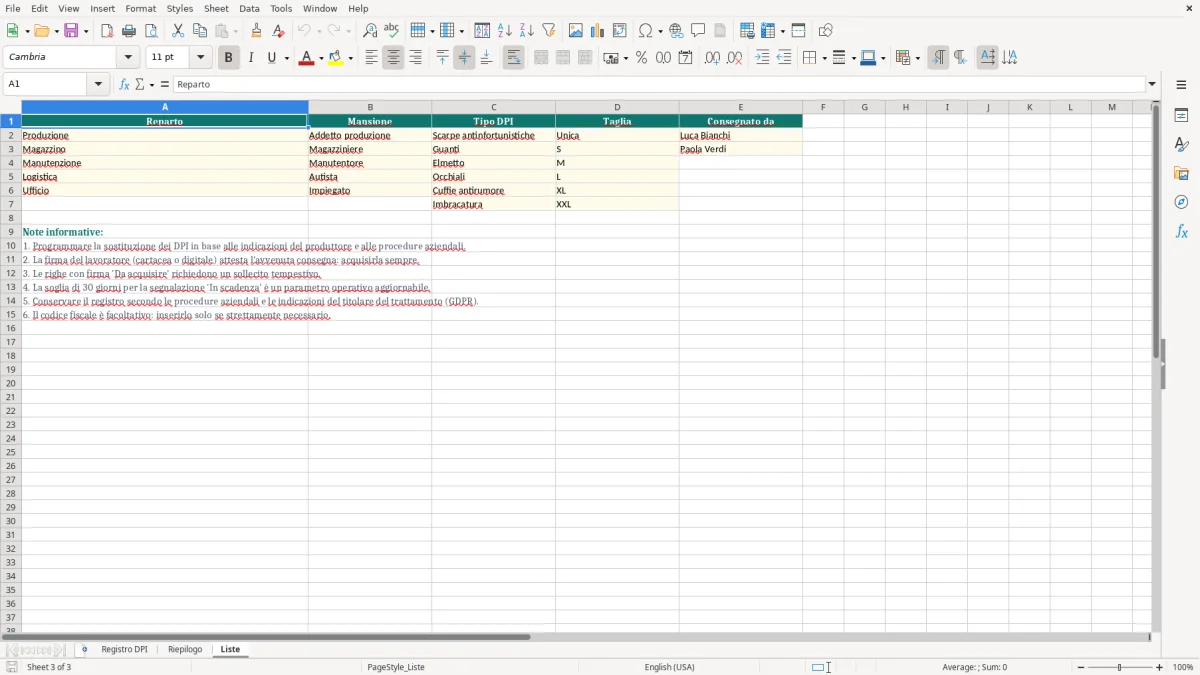
Task: Toggle Bold formatting
Action: [228, 58]
